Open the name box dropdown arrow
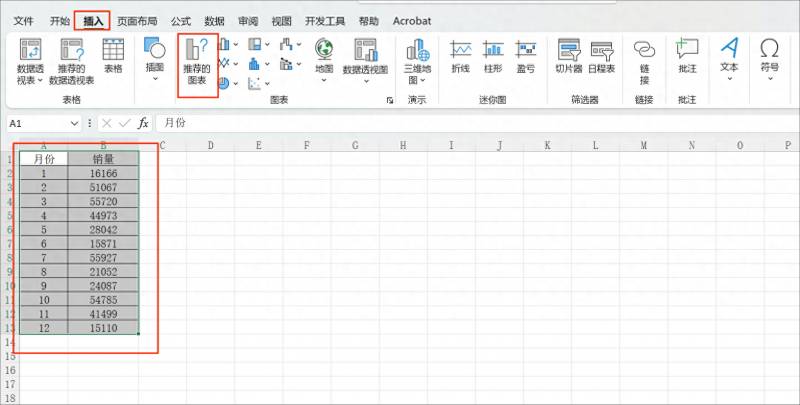The image size is (800, 405). 74,123
